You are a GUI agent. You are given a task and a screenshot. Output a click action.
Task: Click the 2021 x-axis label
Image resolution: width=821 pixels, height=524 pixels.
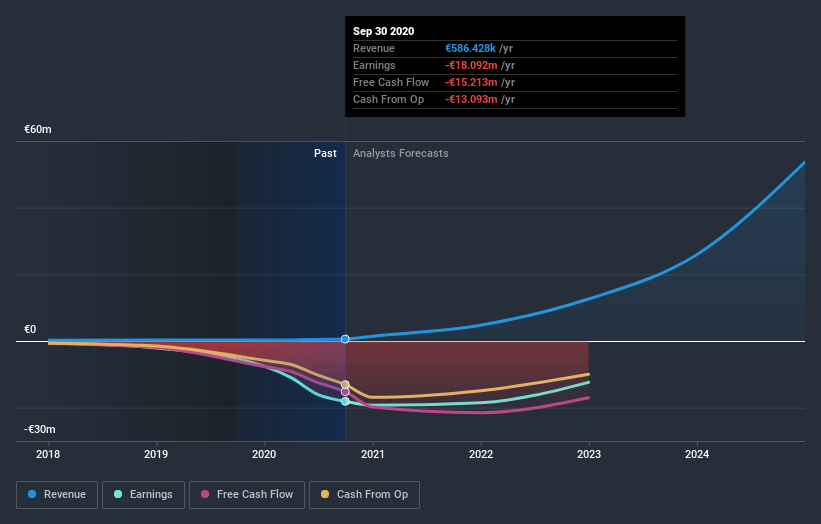click(373, 454)
